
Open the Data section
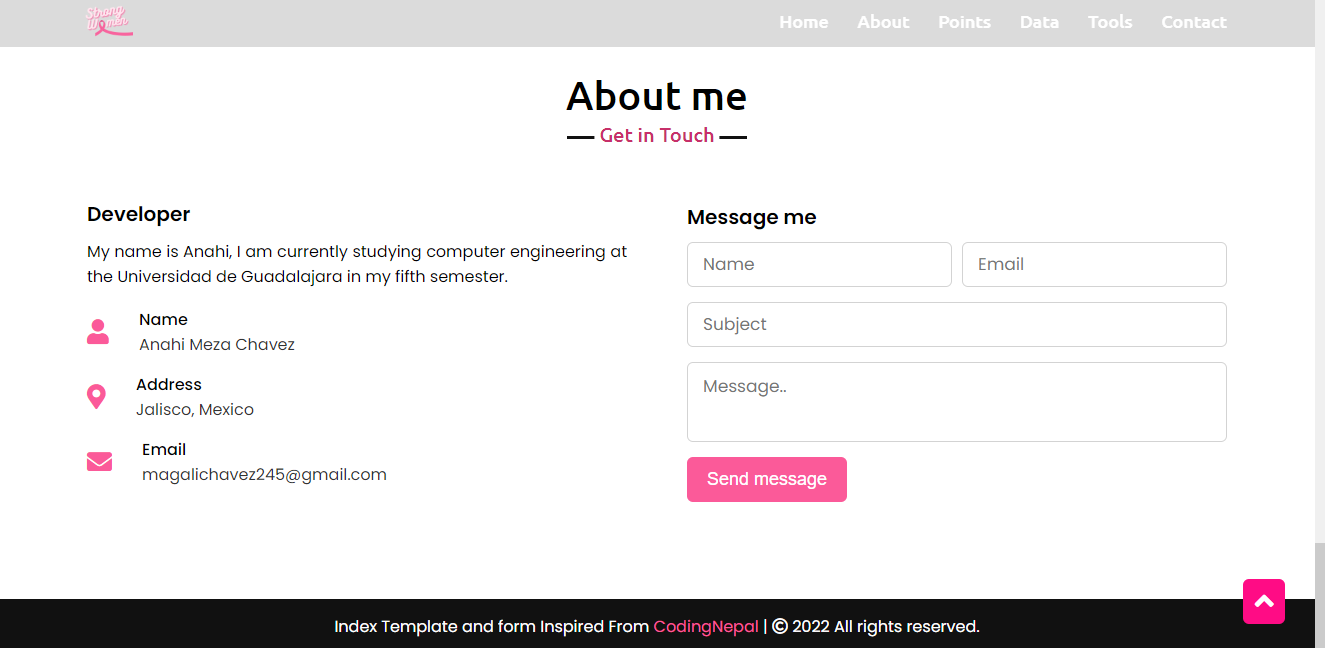click(x=1039, y=22)
